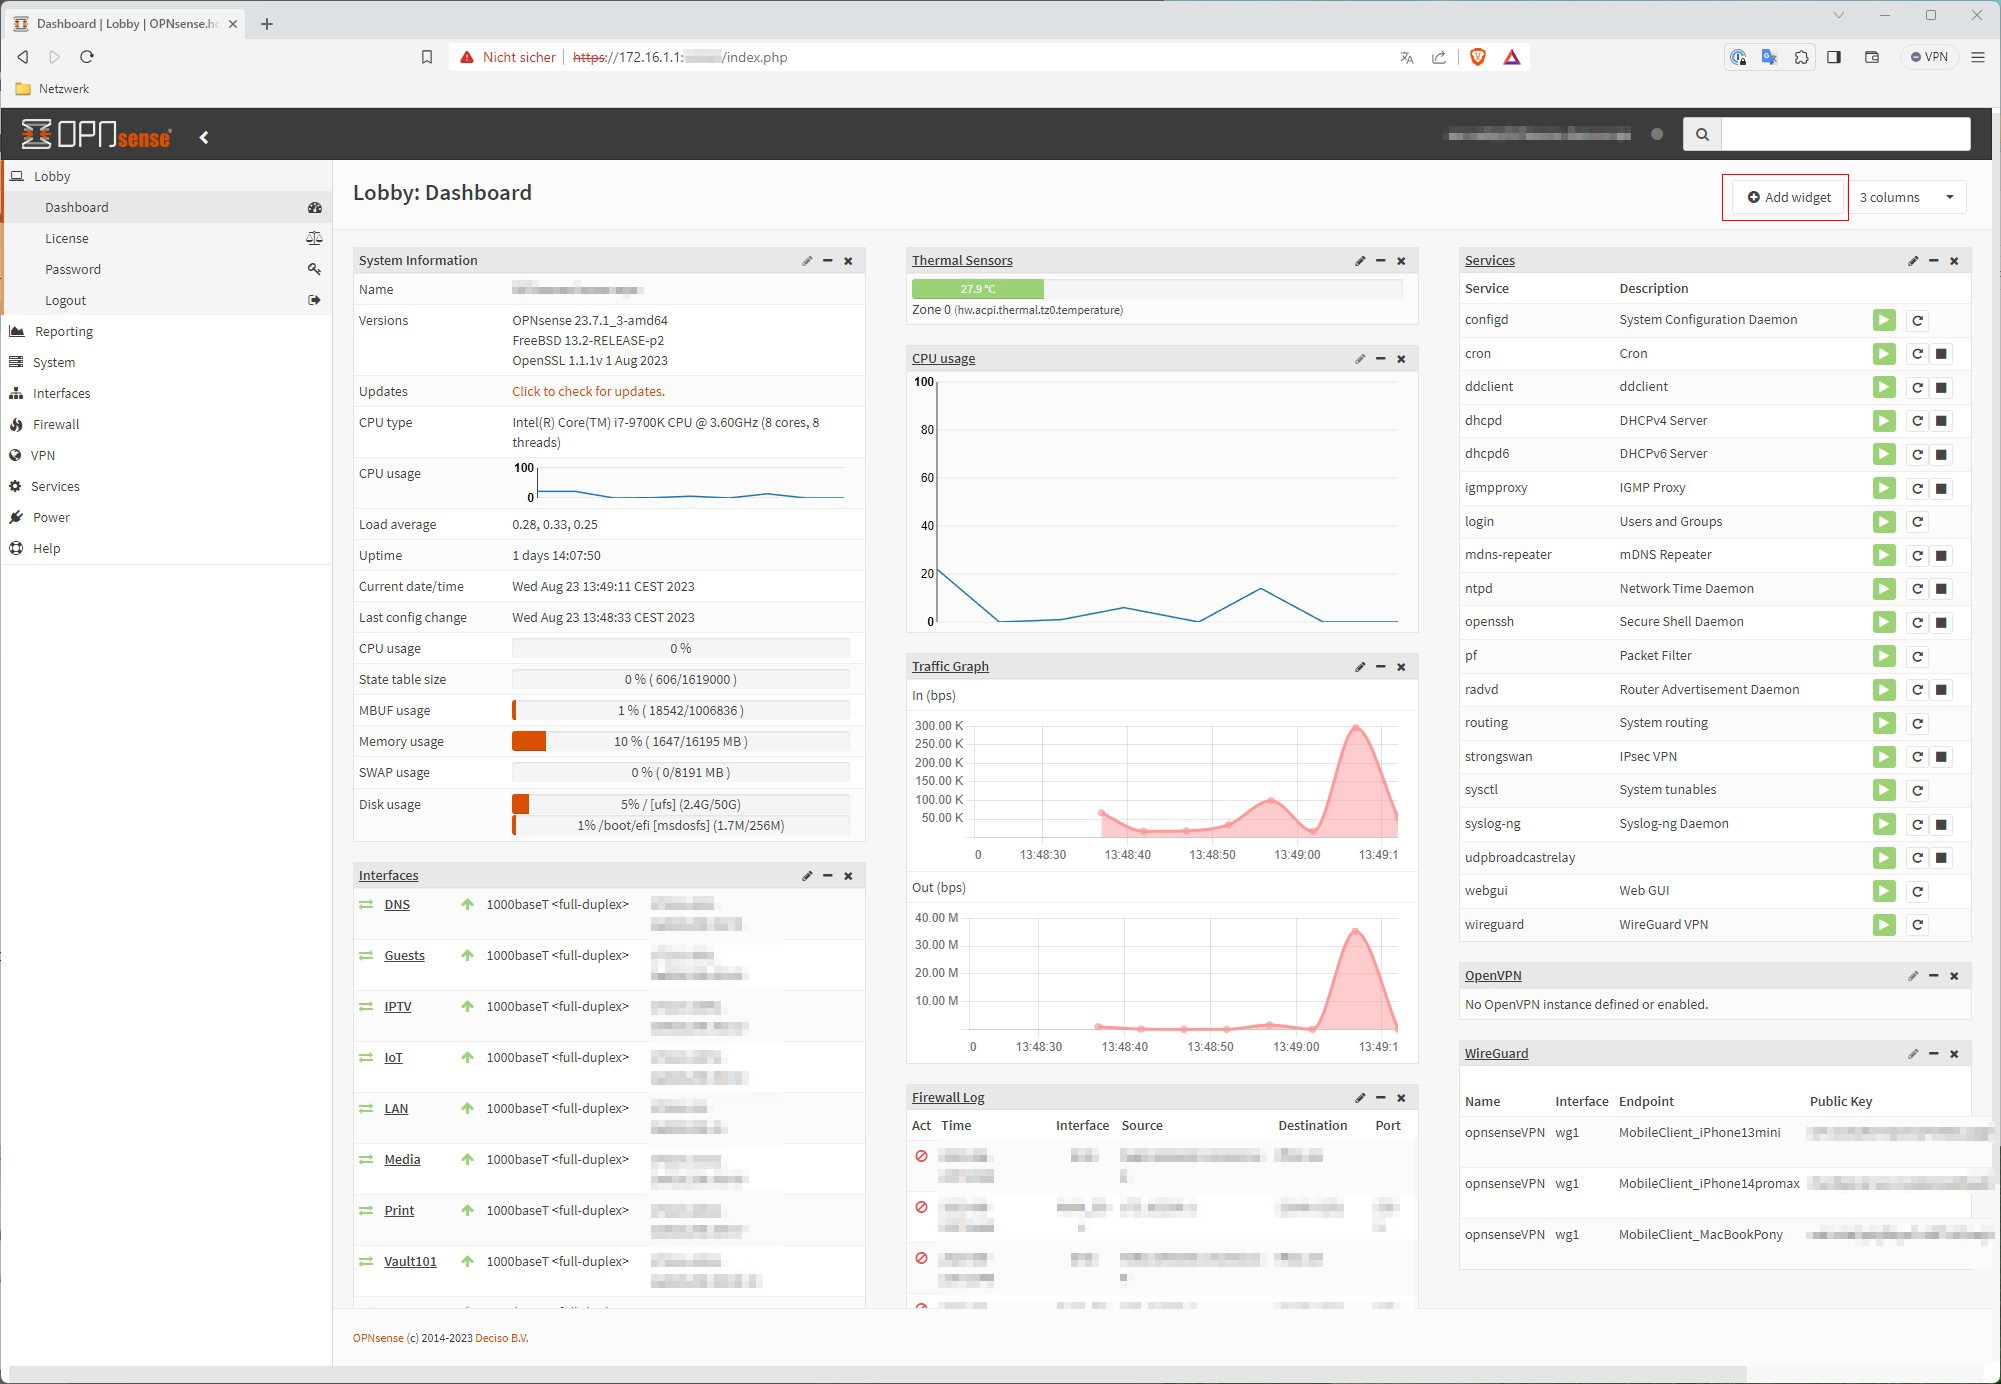Image resolution: width=2001 pixels, height=1384 pixels.
Task: Open the License menu item
Action: point(168,238)
